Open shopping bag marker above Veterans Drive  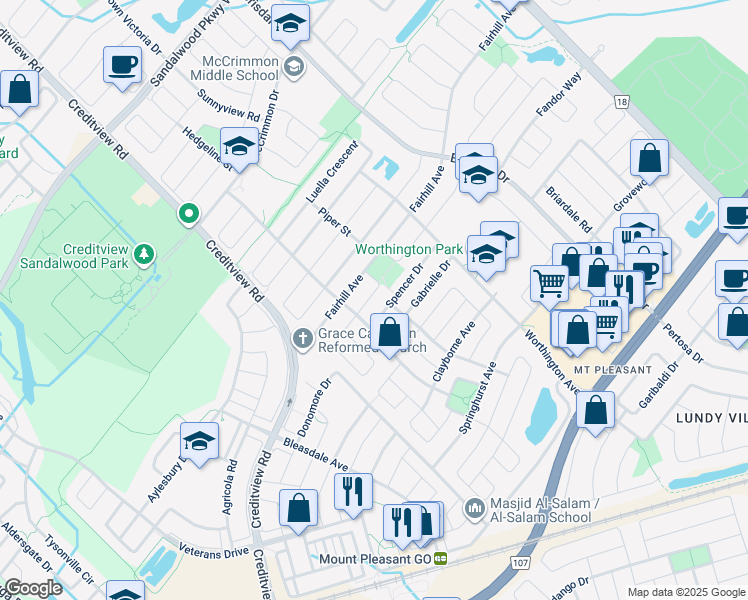[299, 510]
